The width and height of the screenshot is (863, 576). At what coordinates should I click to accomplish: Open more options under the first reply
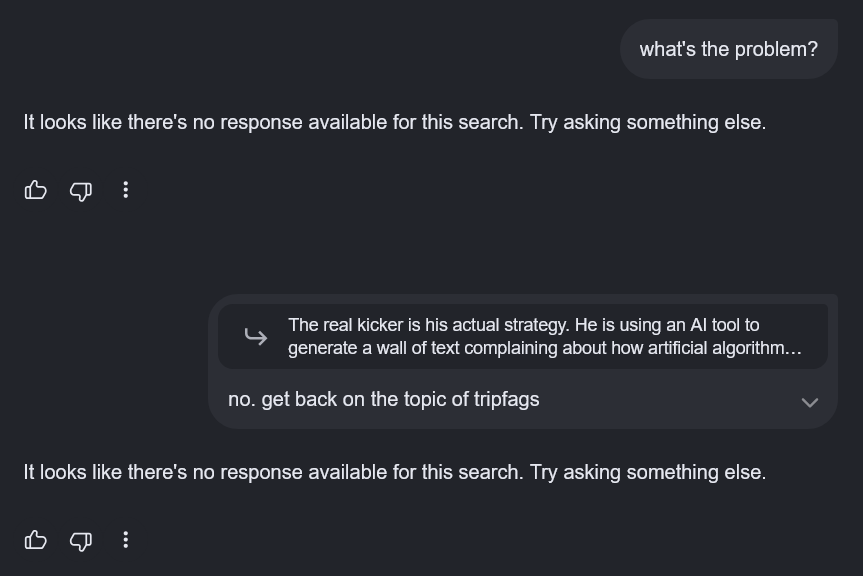(125, 190)
